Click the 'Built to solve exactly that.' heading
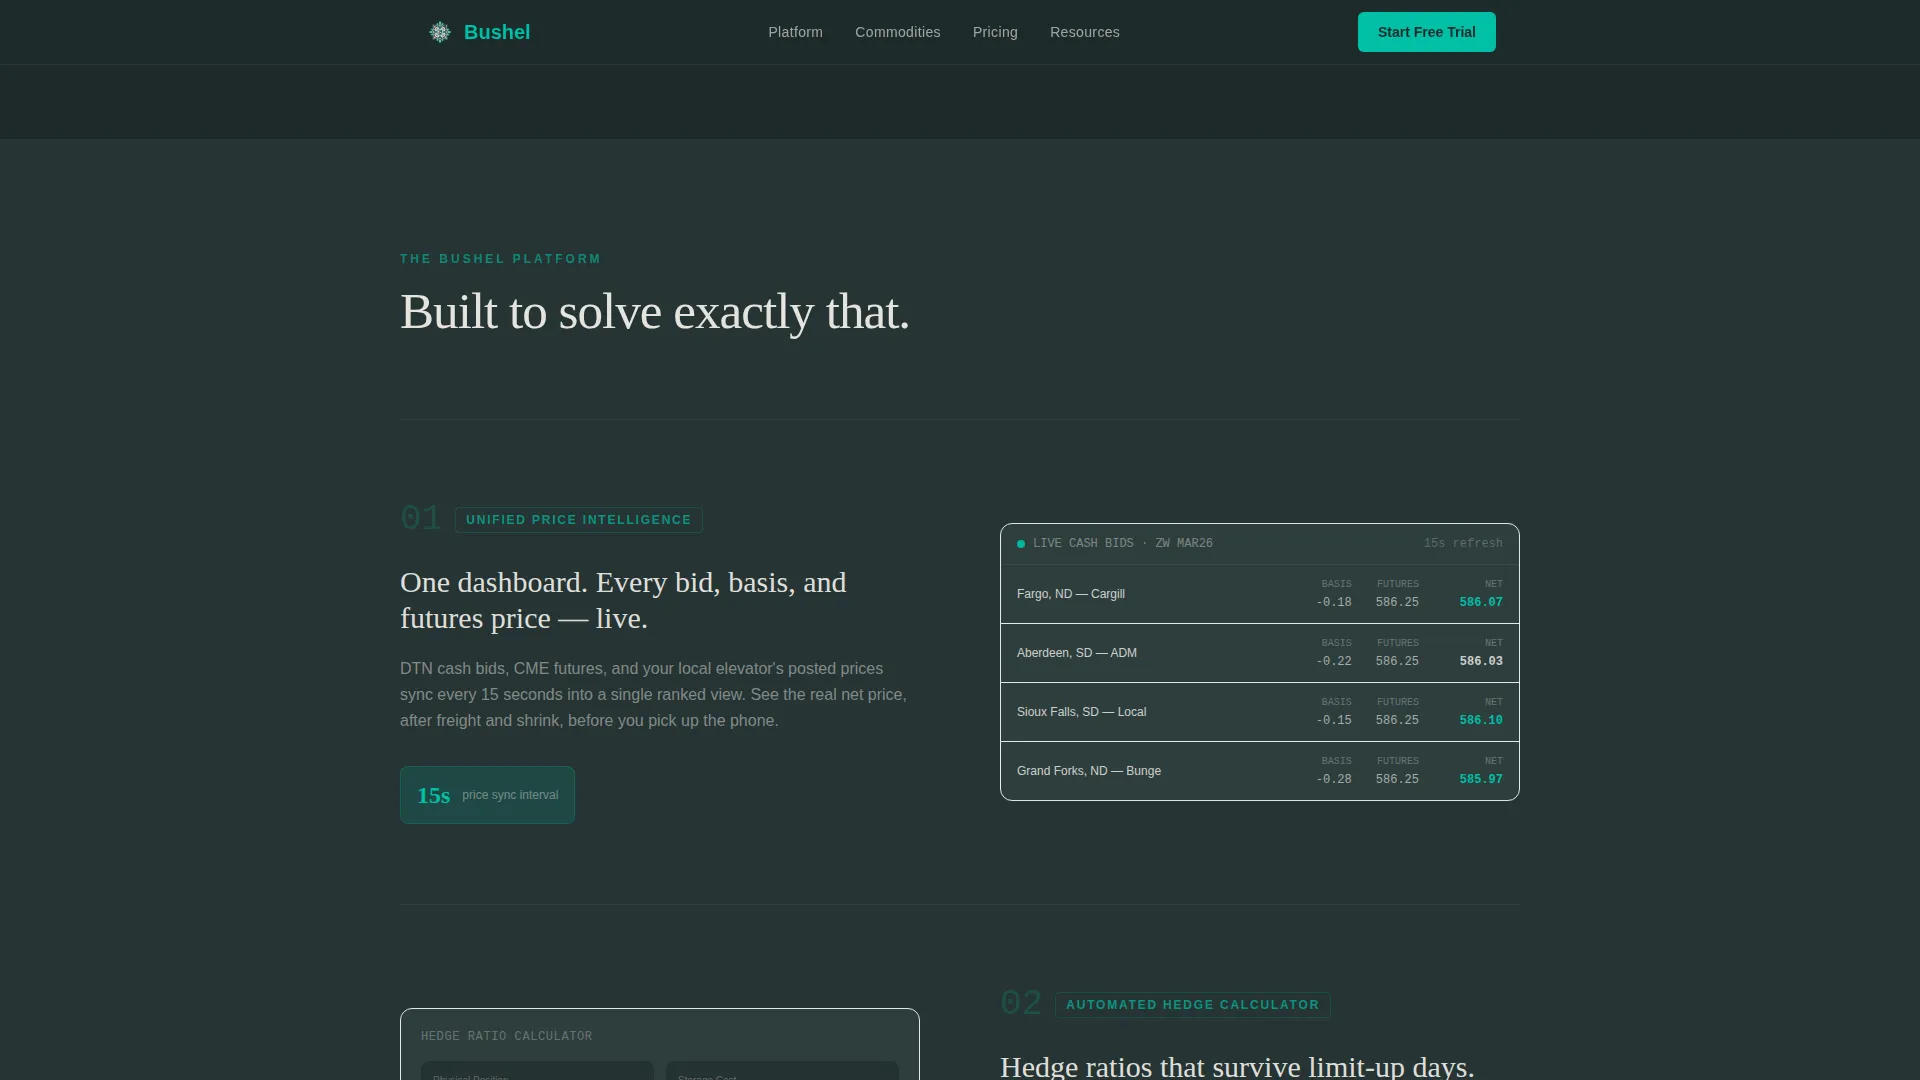The height and width of the screenshot is (1080, 1920). click(x=654, y=312)
